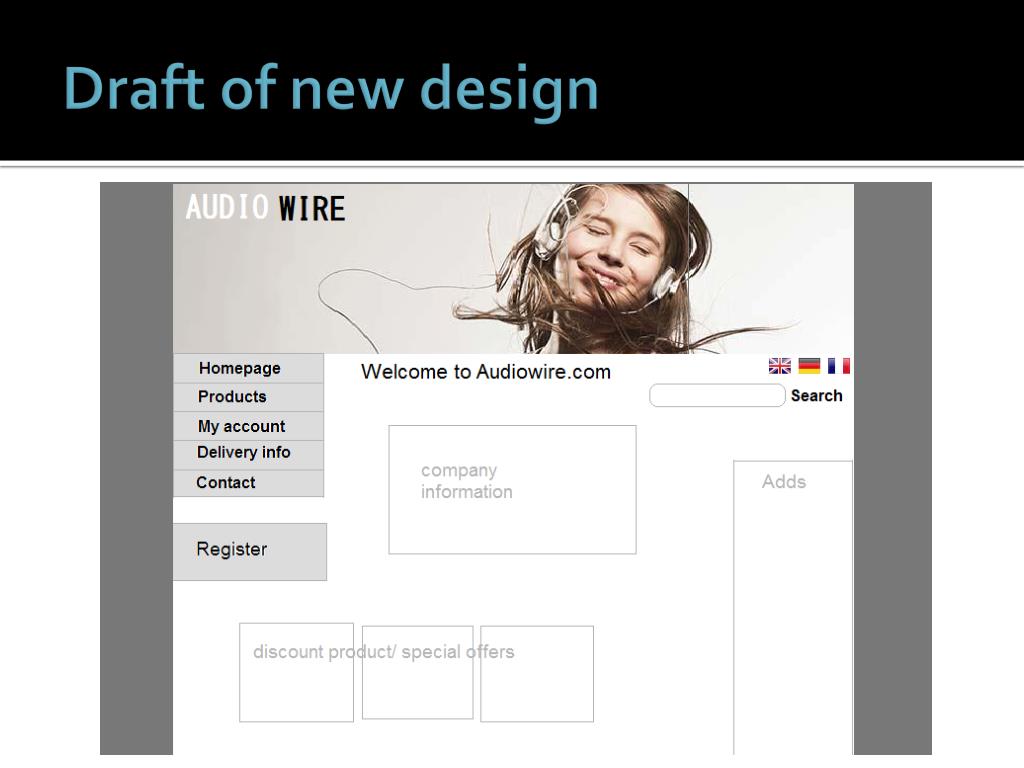Go to My account page
Screen dimensions: 1024x768
[248, 426]
